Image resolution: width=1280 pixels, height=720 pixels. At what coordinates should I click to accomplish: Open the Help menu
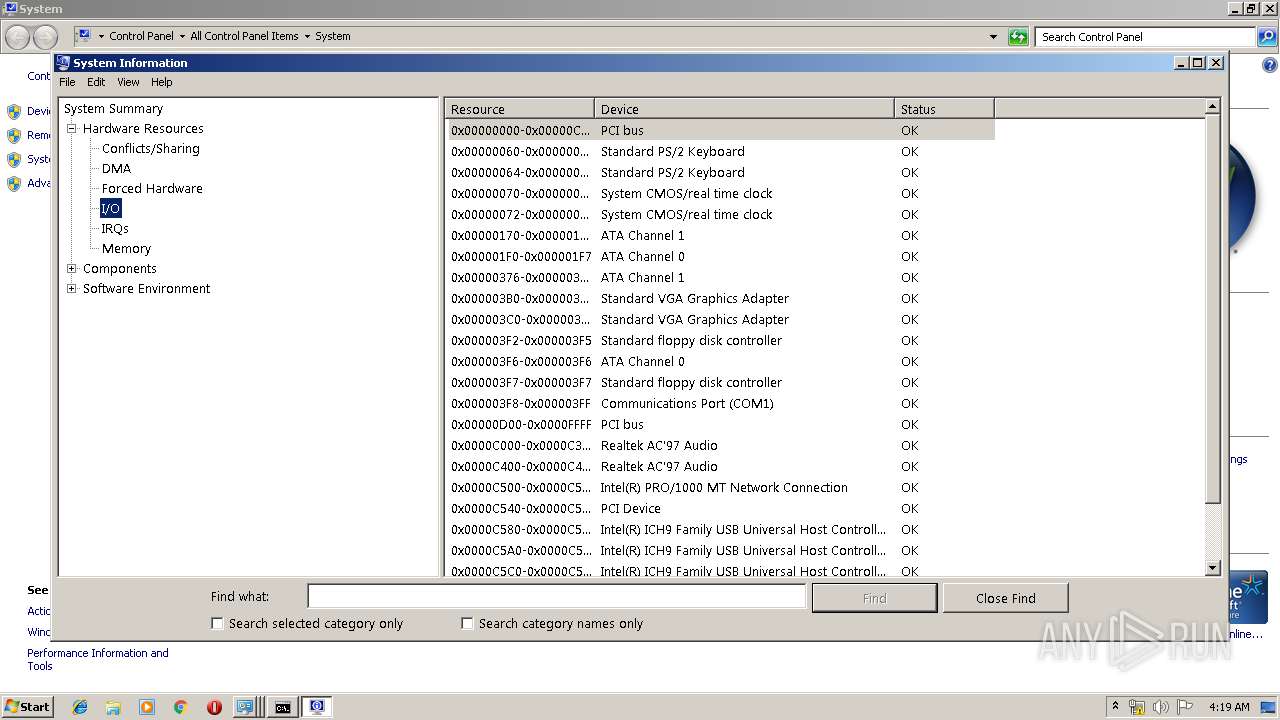pos(161,82)
